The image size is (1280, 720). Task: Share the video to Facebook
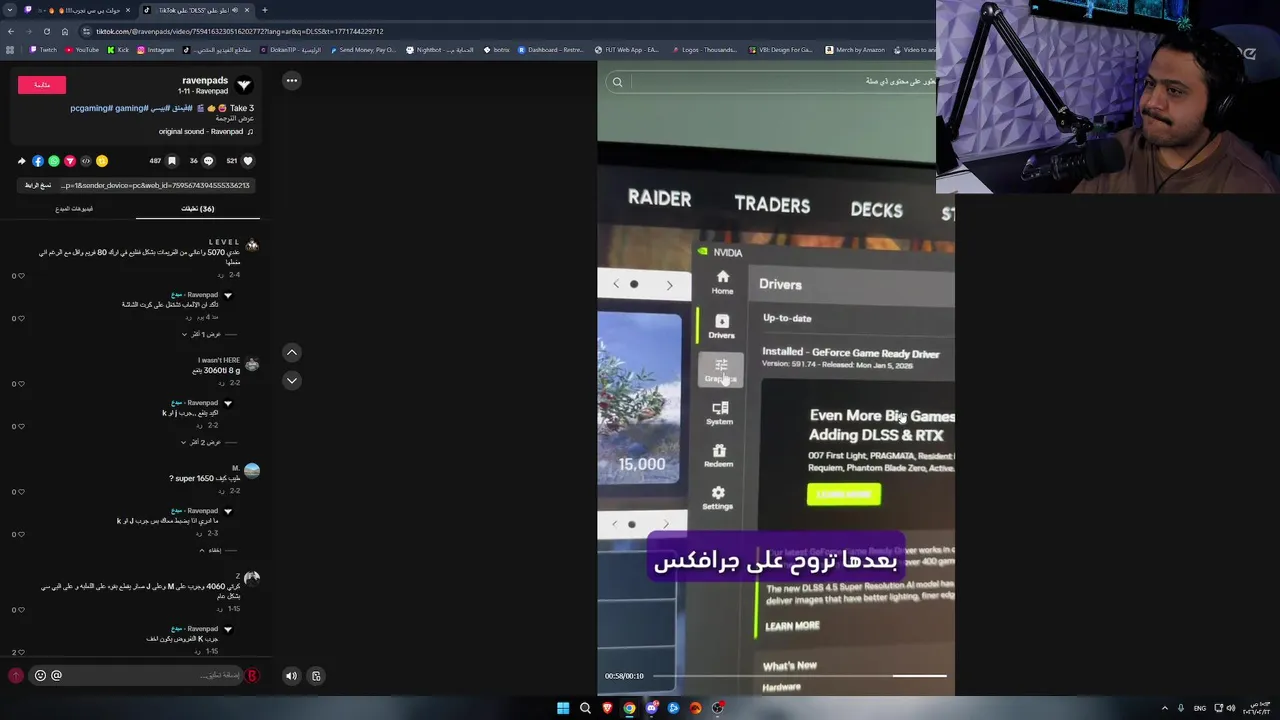pyautogui.click(x=38, y=161)
